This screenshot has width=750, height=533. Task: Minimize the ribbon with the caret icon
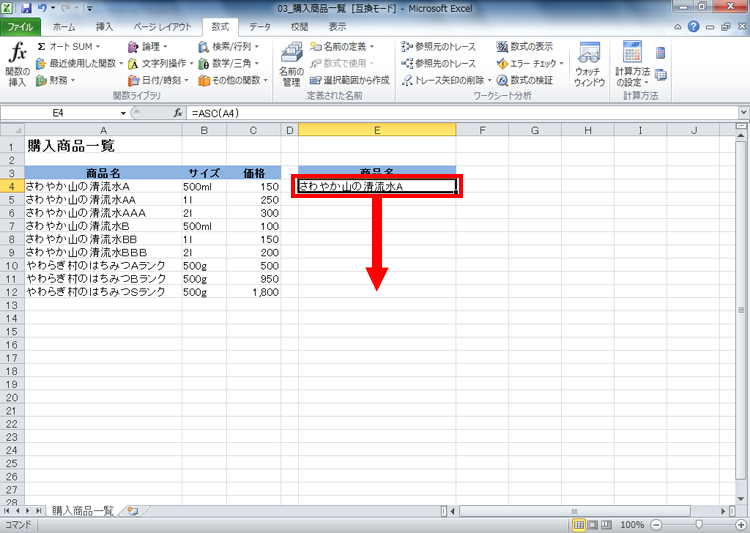(678, 27)
